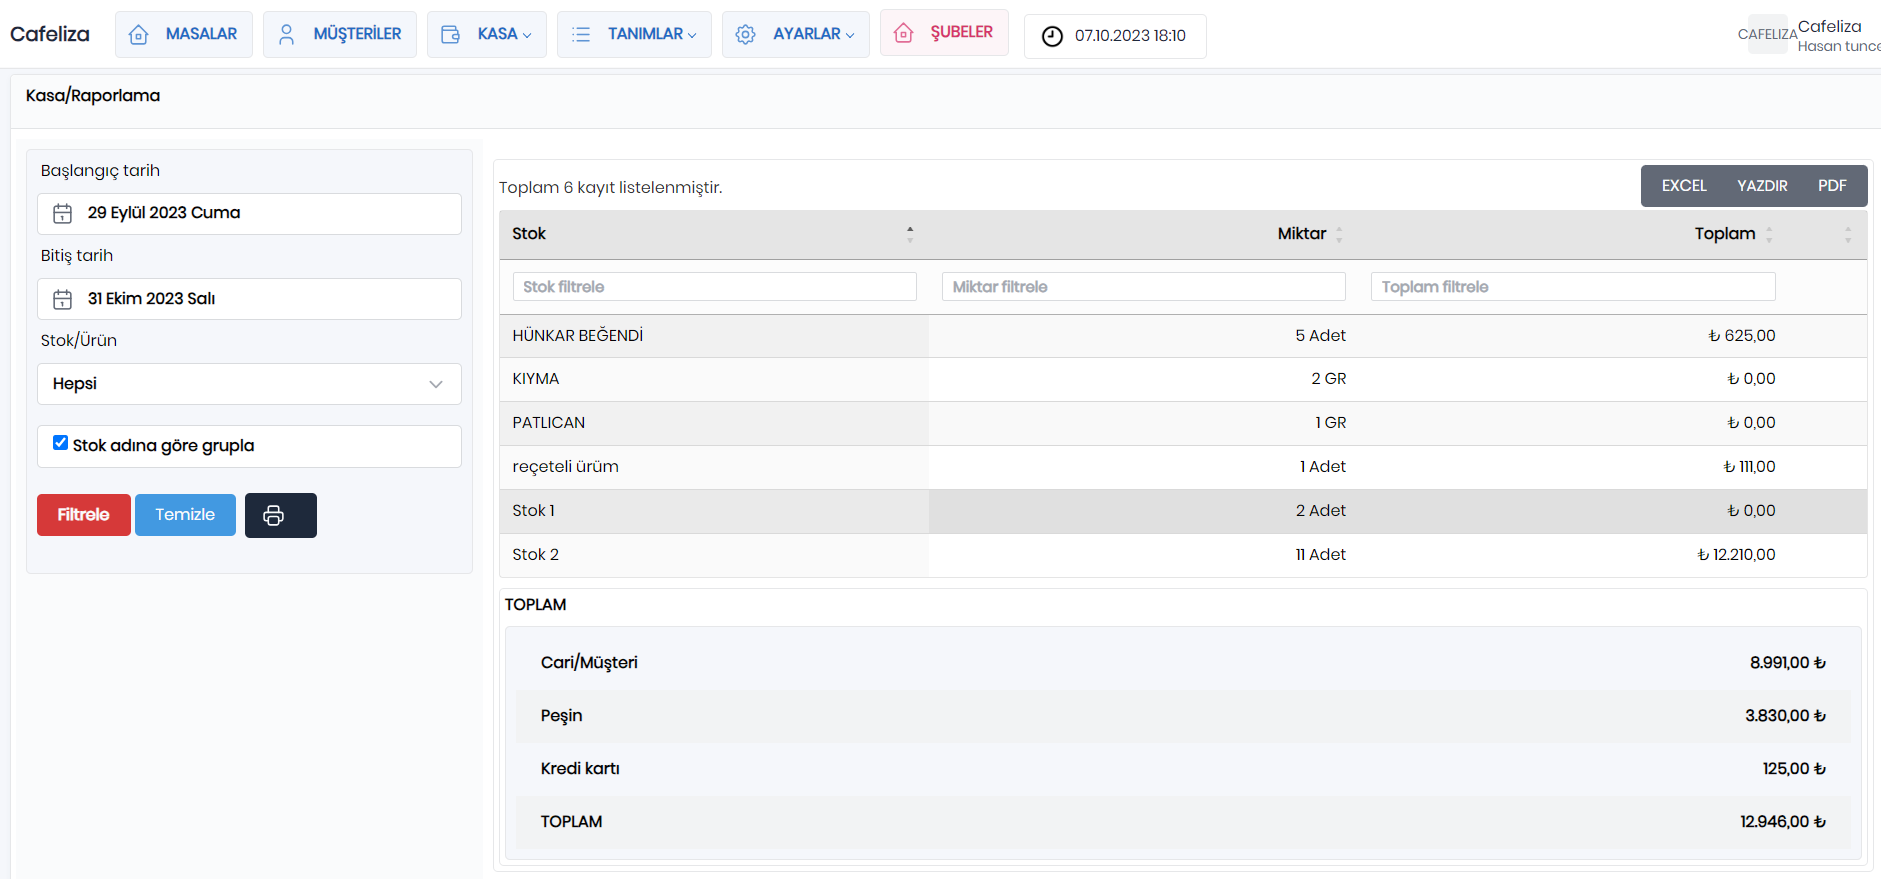Screen dimensions: 1881x879
Task: Click the Cafeliza logo link
Action: pyautogui.click(x=50, y=34)
